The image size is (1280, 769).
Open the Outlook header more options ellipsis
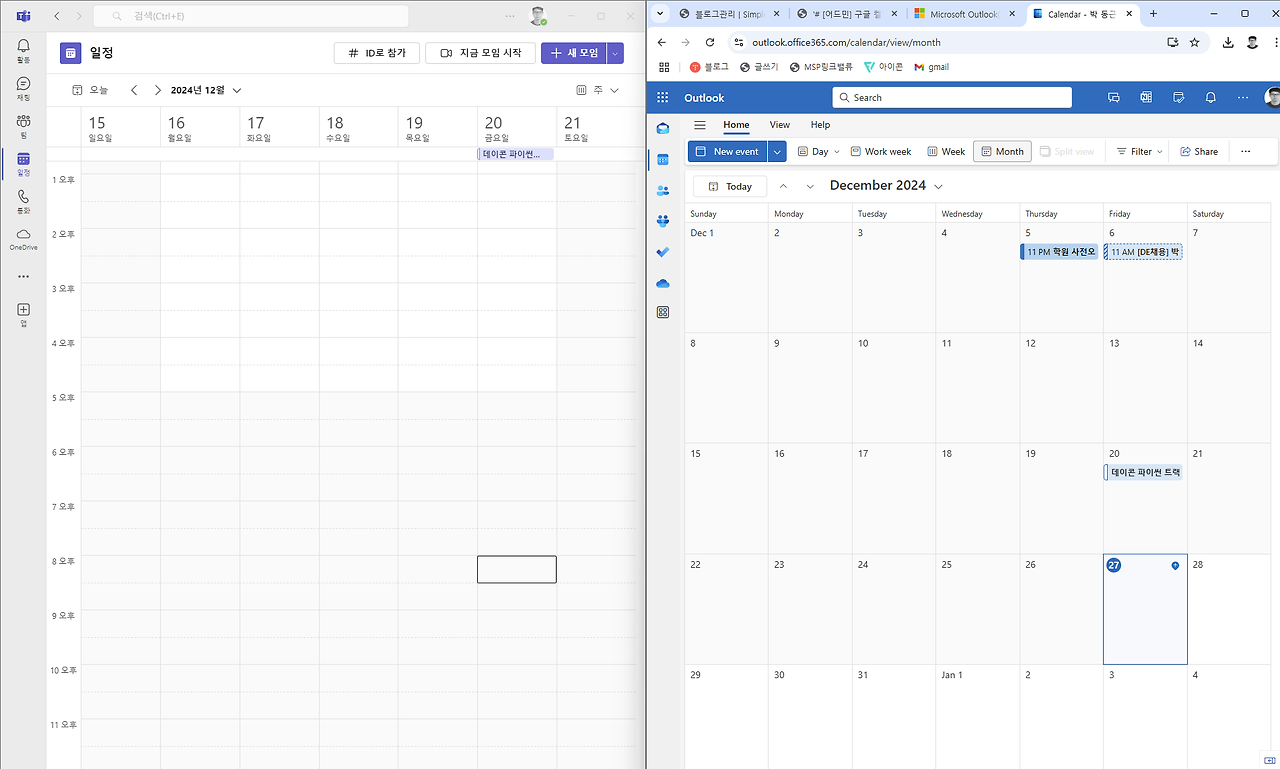(x=1242, y=97)
